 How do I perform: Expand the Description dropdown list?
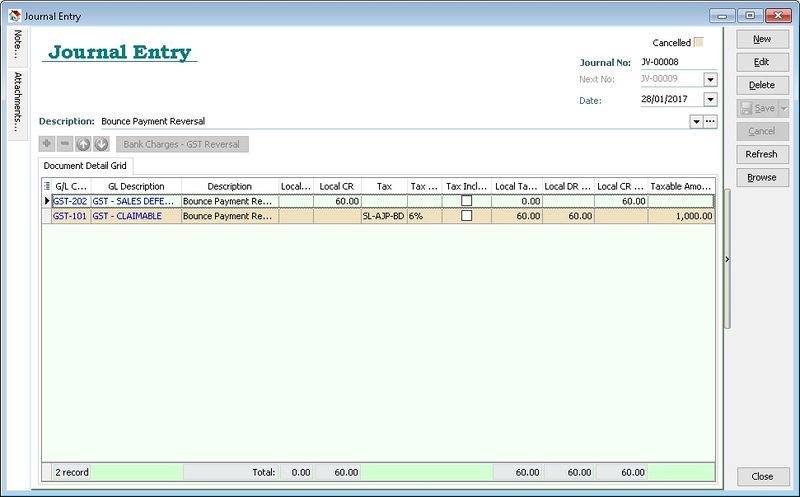pyautogui.click(x=696, y=121)
